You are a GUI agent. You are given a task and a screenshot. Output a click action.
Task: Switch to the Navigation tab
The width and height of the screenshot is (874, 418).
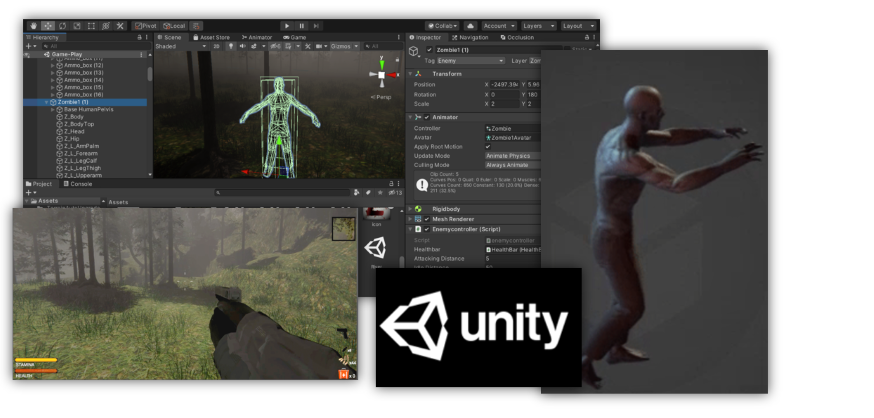[470, 37]
